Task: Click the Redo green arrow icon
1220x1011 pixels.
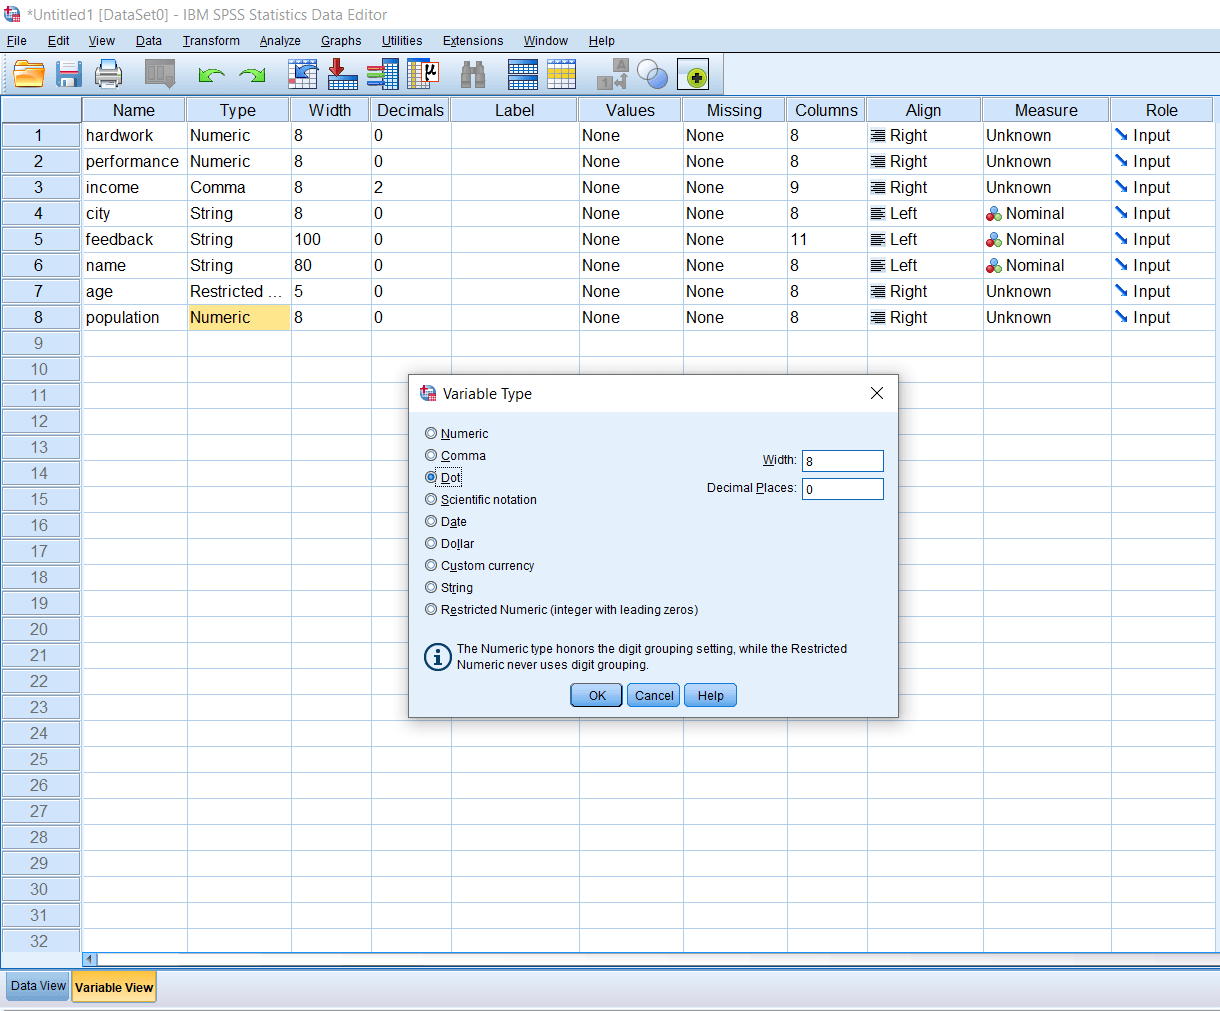Action: 252,75
